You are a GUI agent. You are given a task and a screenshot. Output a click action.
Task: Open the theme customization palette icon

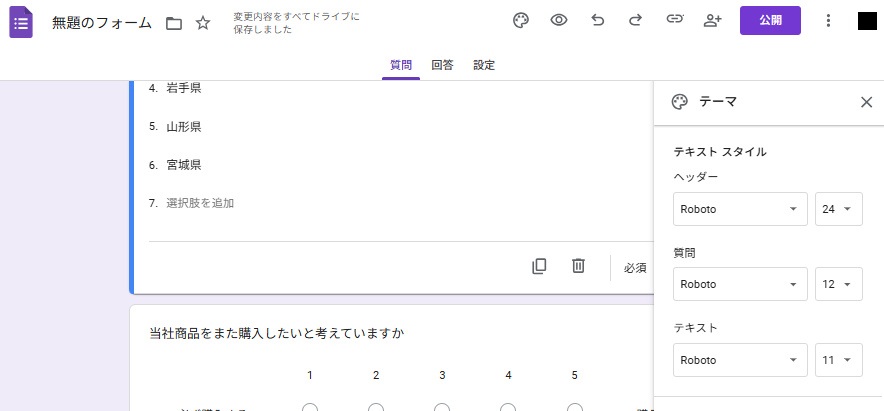point(520,21)
